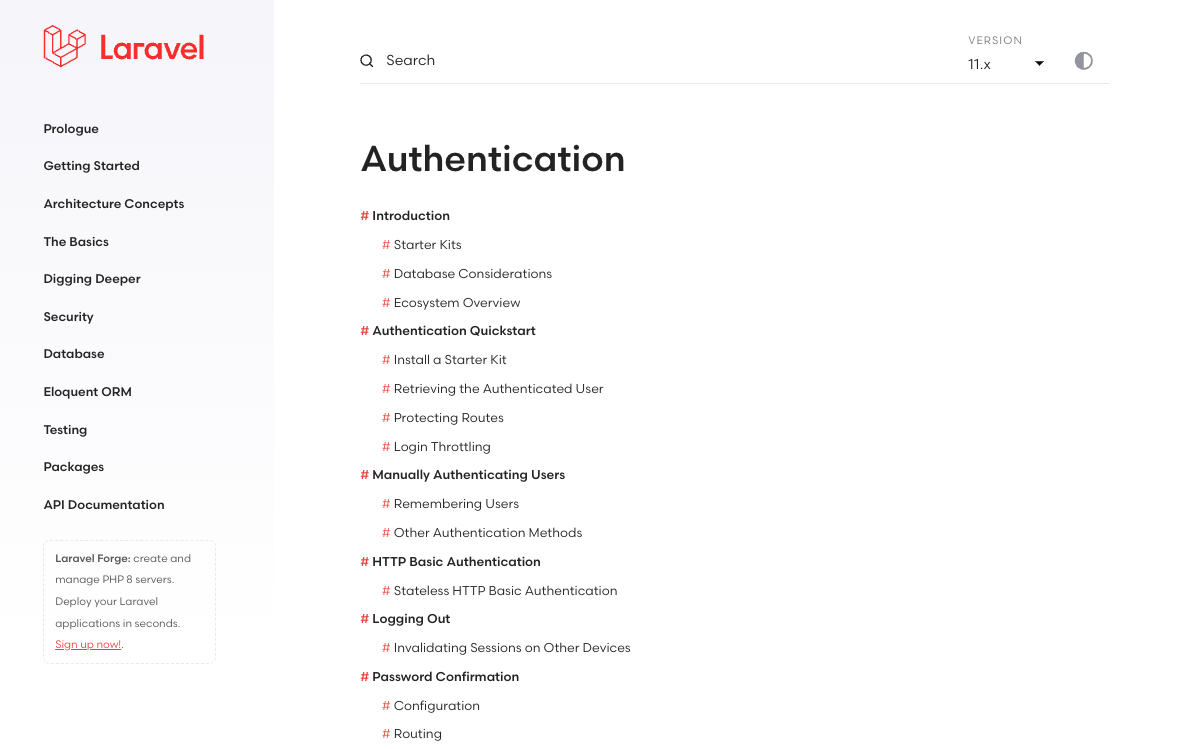Expand the Eloquent ORM sidebar section

(87, 391)
